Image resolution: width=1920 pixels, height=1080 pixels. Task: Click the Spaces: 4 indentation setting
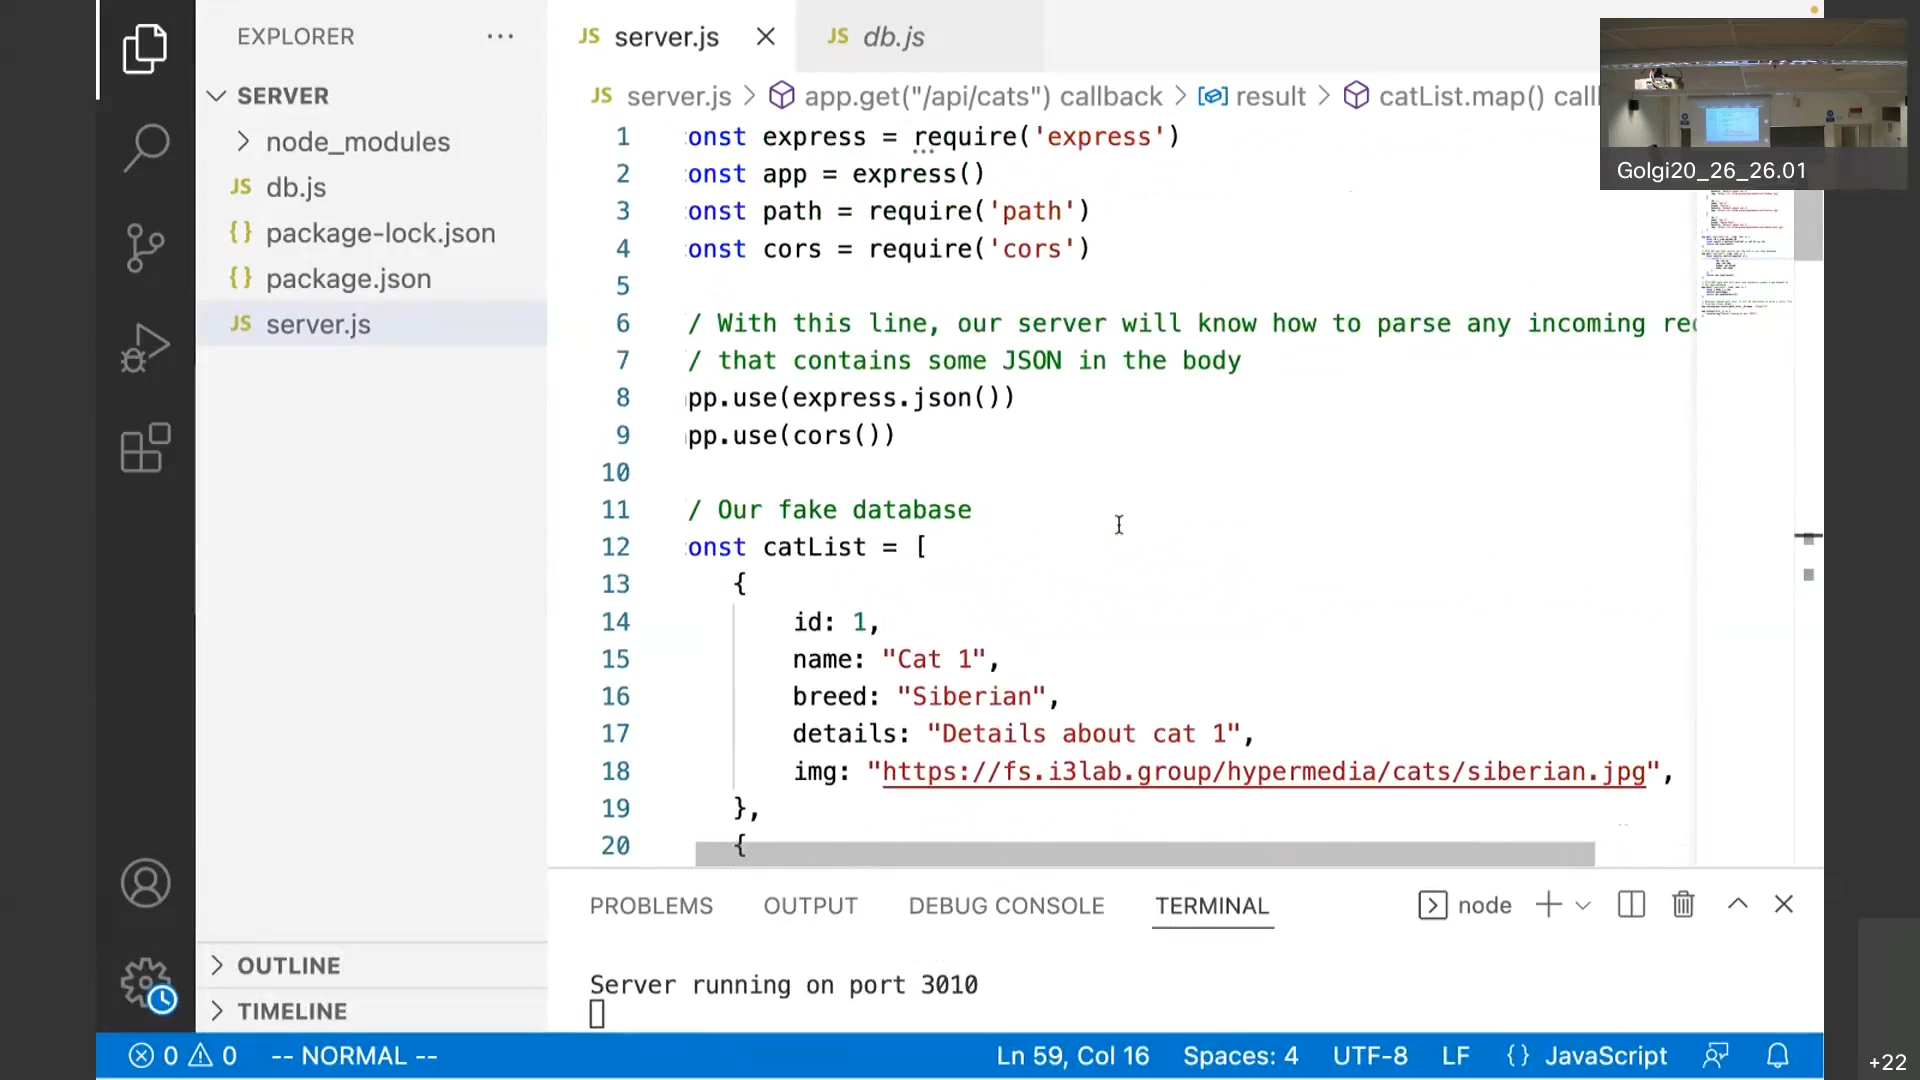[x=1240, y=1056]
